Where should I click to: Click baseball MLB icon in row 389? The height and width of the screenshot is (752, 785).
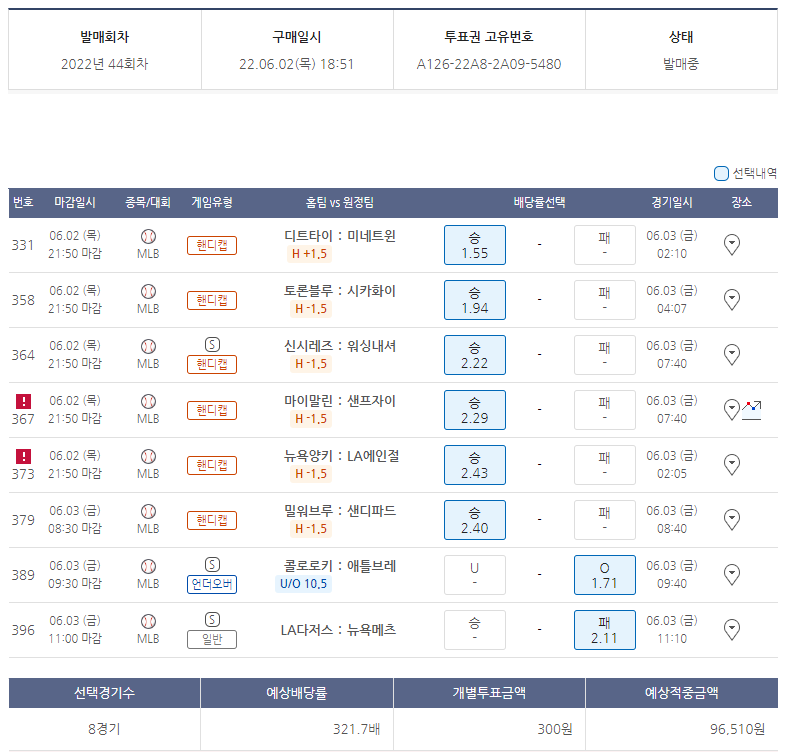pyautogui.click(x=148, y=567)
